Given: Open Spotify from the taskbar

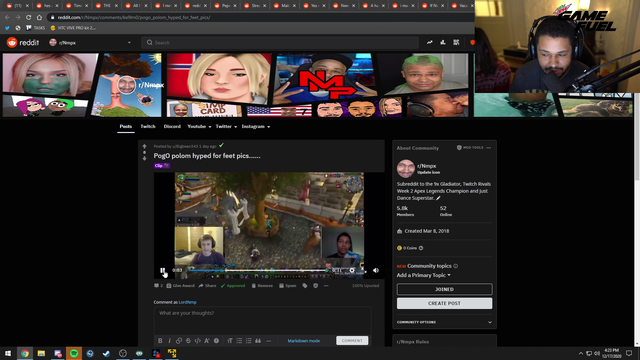Looking at the screenshot, I should pos(74,353).
